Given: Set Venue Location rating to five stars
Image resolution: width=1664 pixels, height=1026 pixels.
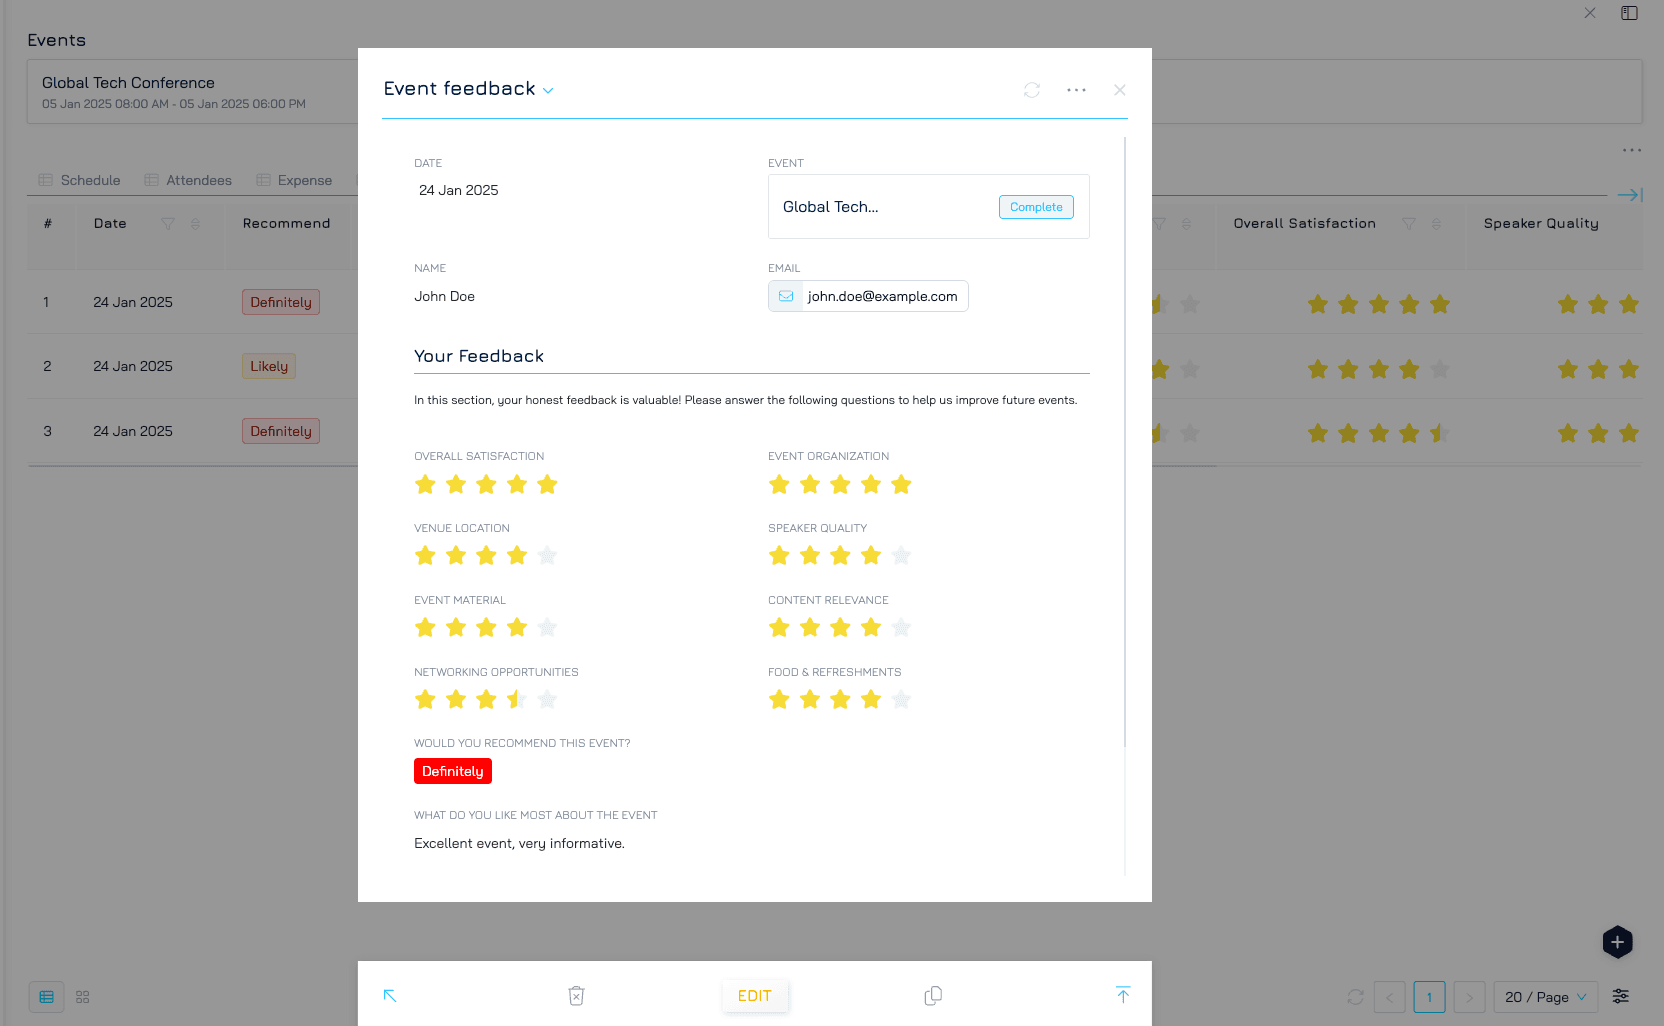Looking at the screenshot, I should 547,556.
